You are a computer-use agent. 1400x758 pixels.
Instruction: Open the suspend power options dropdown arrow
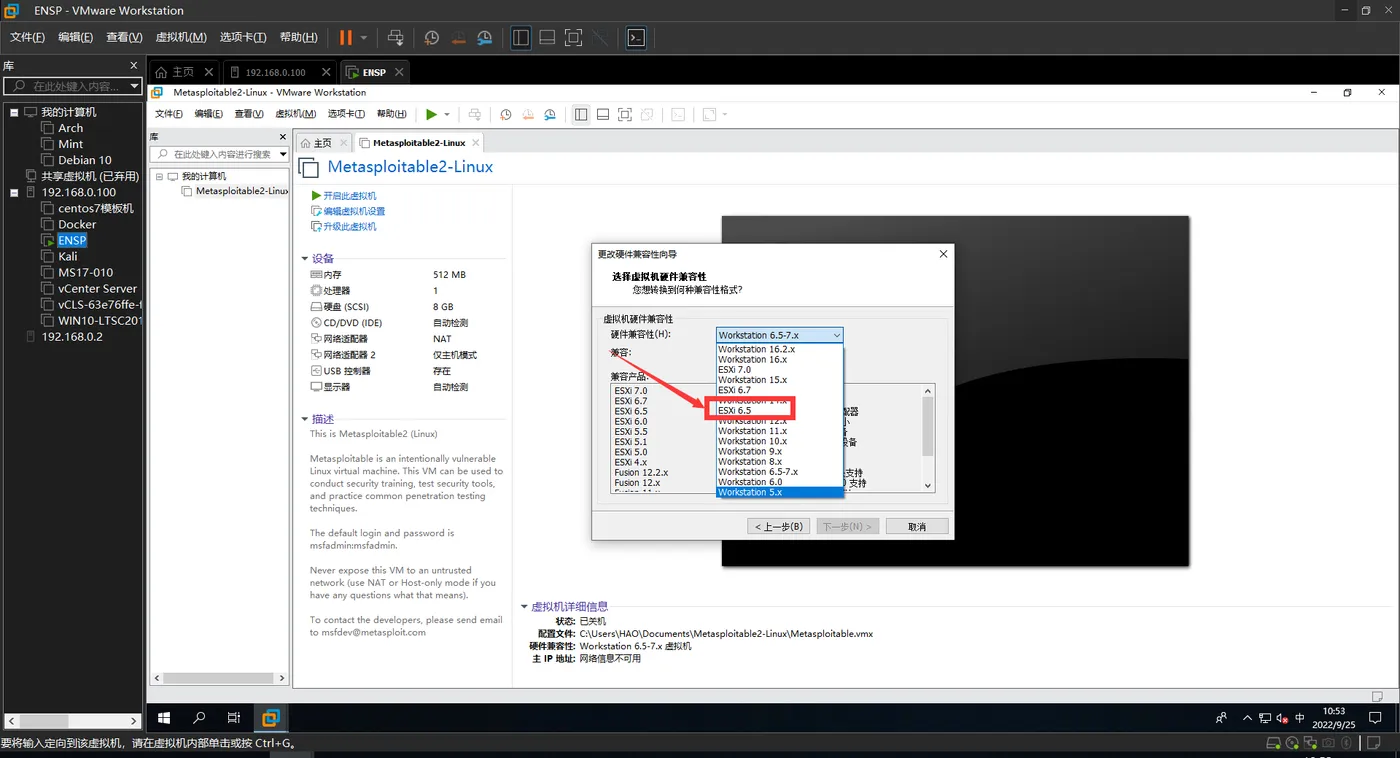click(364, 38)
